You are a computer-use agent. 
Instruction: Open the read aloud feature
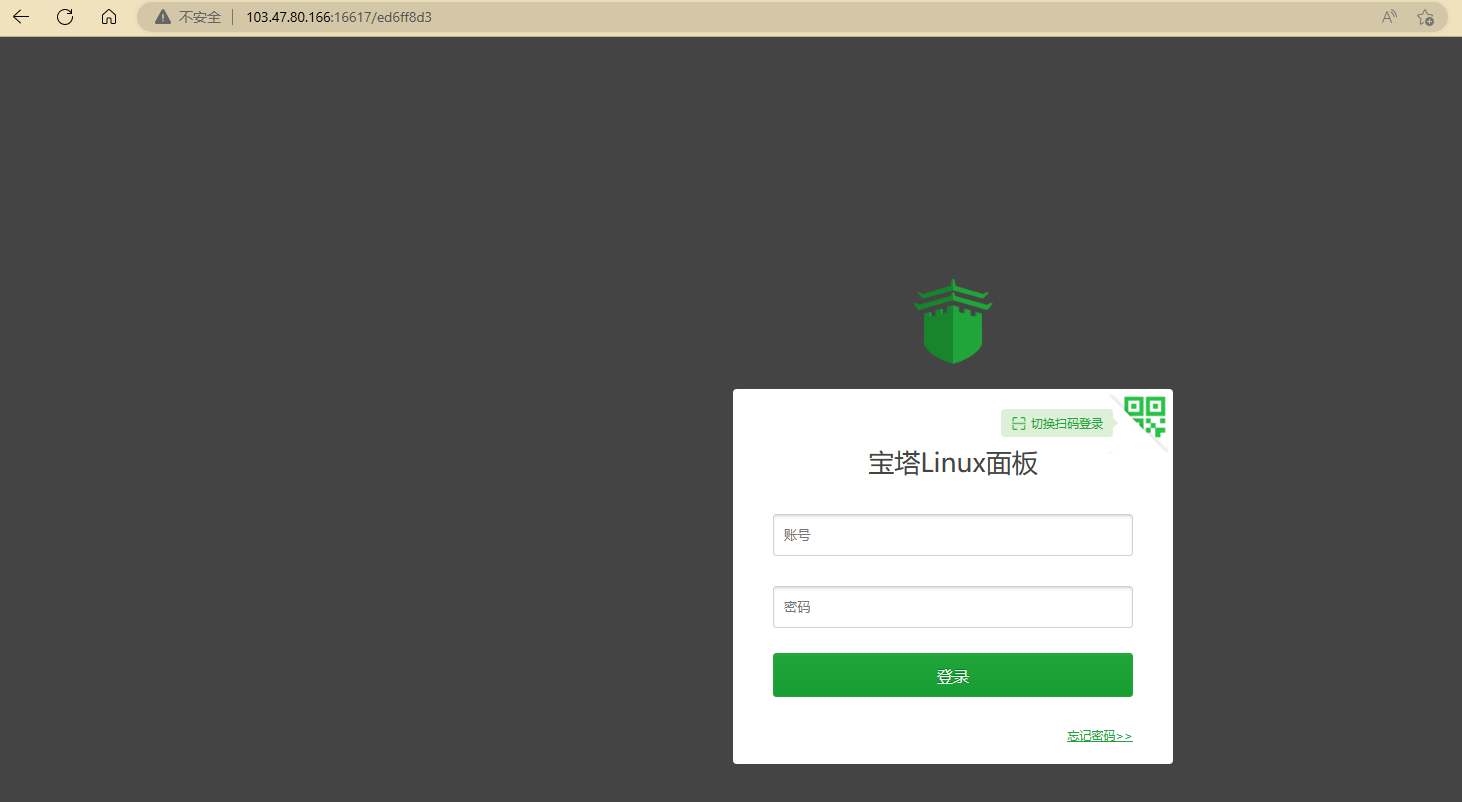1389,17
